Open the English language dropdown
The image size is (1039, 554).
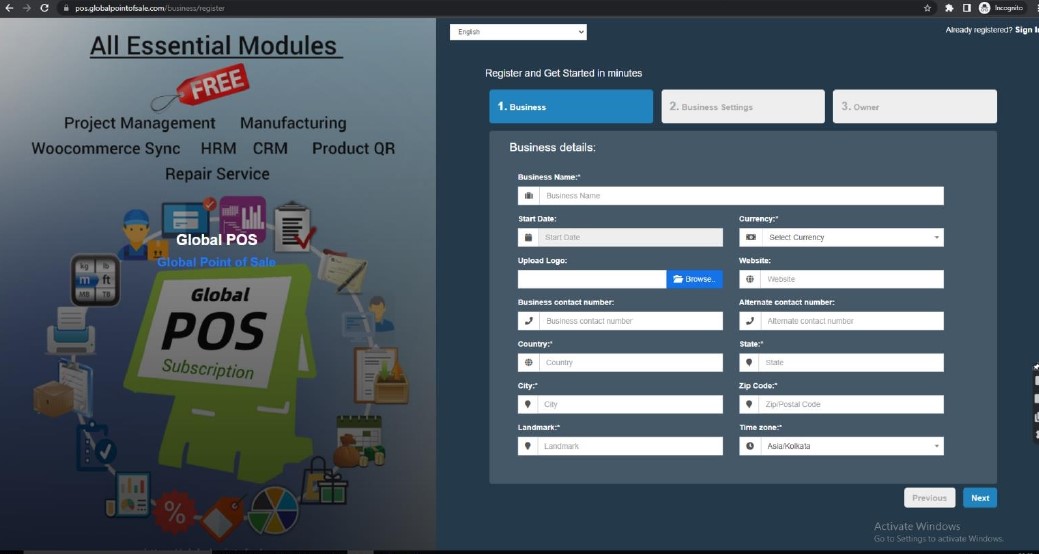518,32
